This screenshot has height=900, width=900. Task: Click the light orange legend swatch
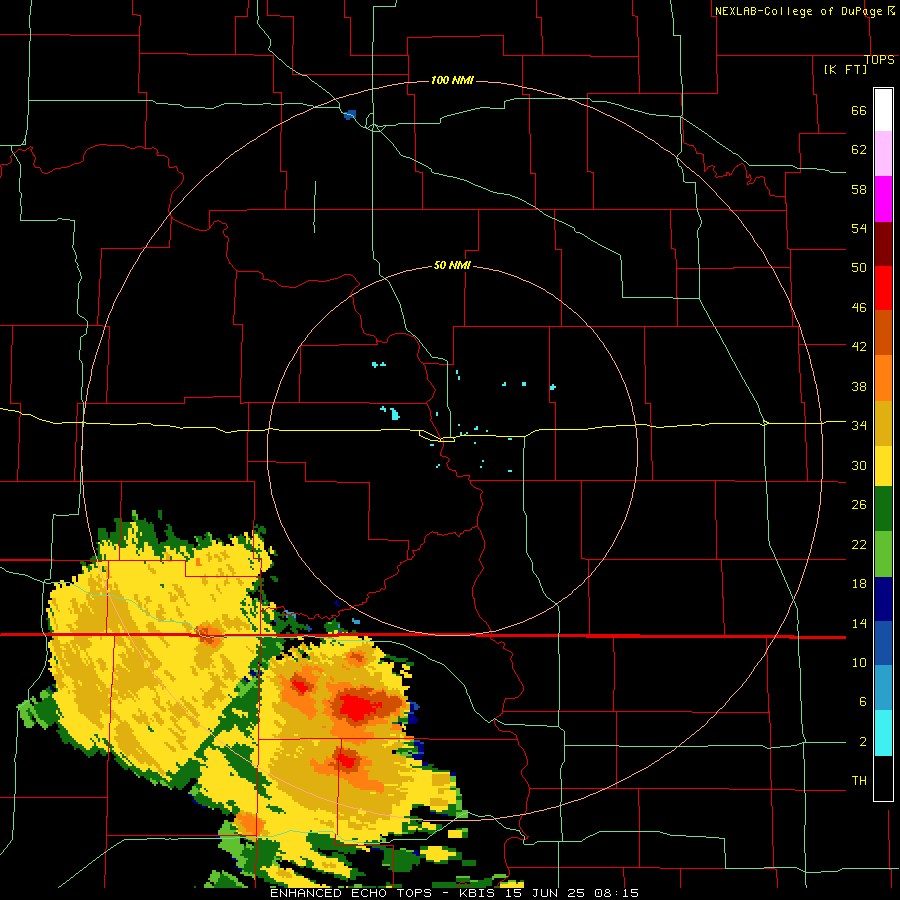(x=883, y=378)
